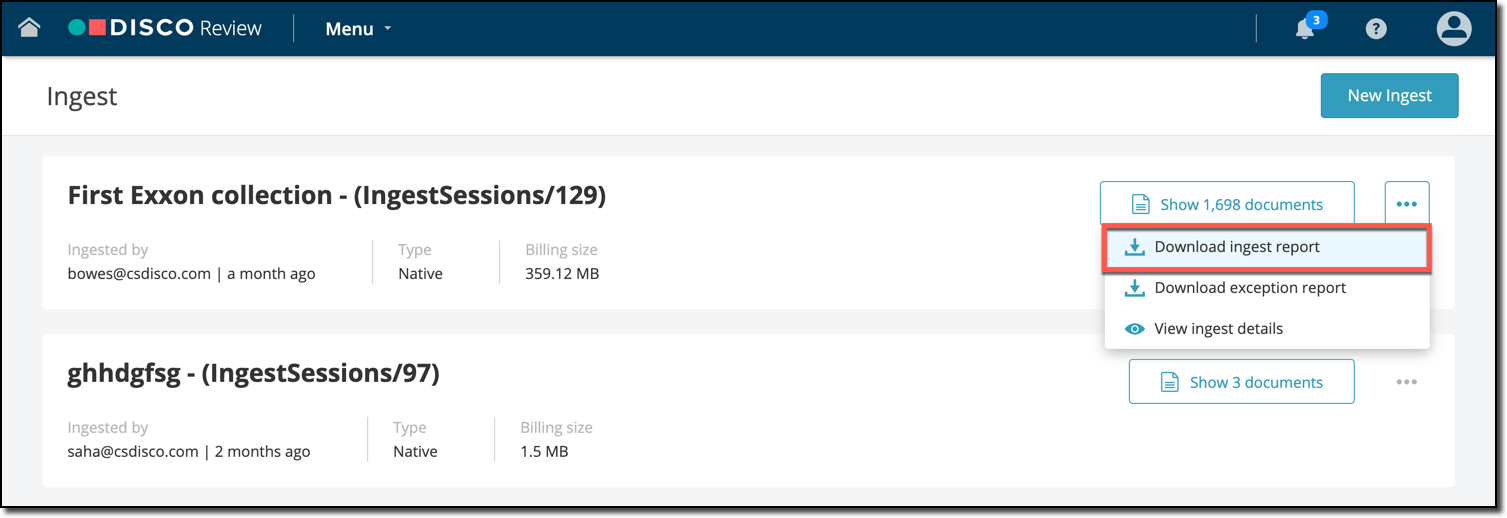Collapse First Exxon collection three-dot menu
This screenshot has width=1507, height=518.
(x=1407, y=204)
